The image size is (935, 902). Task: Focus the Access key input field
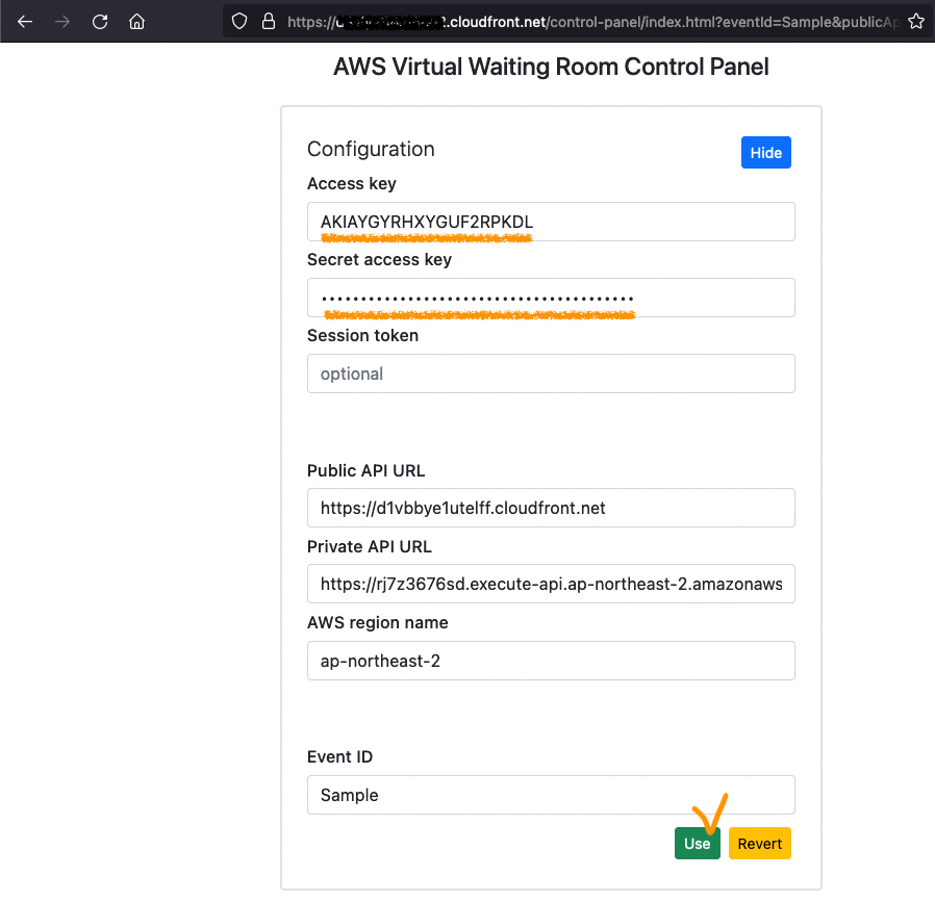551,222
